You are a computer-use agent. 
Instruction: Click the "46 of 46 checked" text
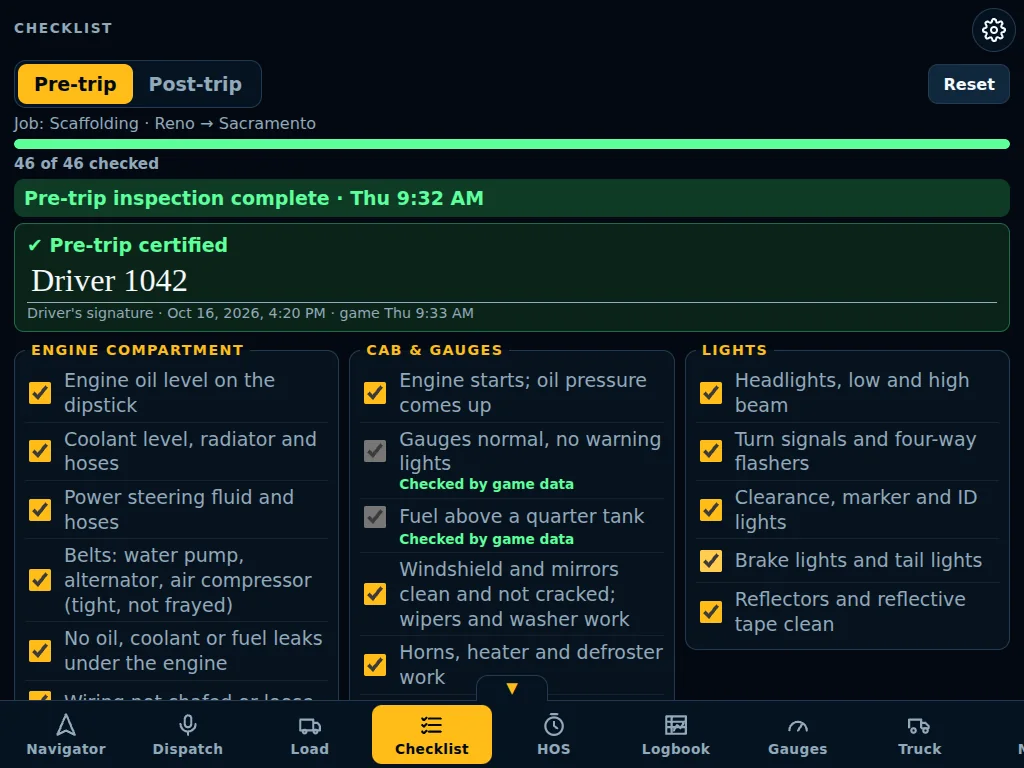coord(86,163)
